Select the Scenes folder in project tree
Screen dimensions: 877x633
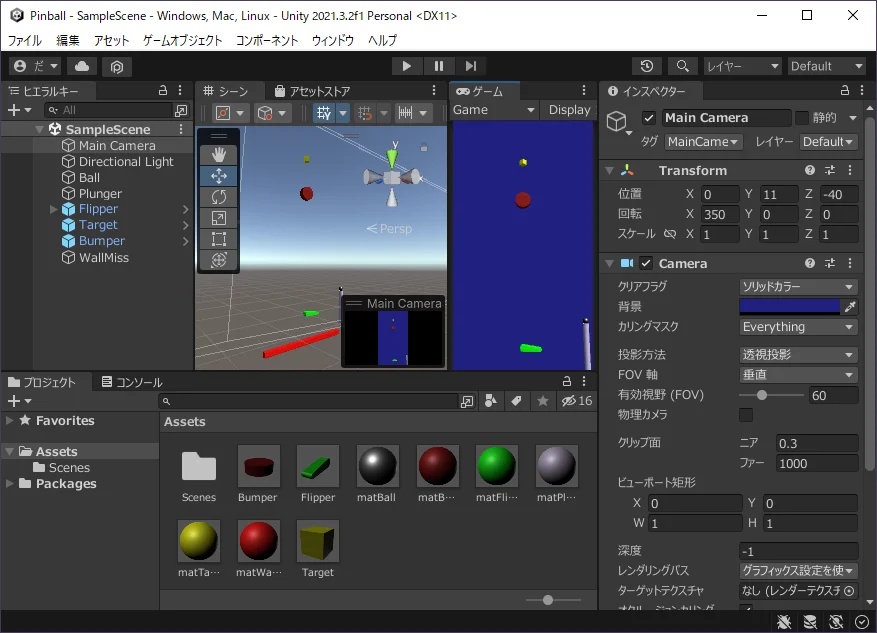[x=69, y=468]
